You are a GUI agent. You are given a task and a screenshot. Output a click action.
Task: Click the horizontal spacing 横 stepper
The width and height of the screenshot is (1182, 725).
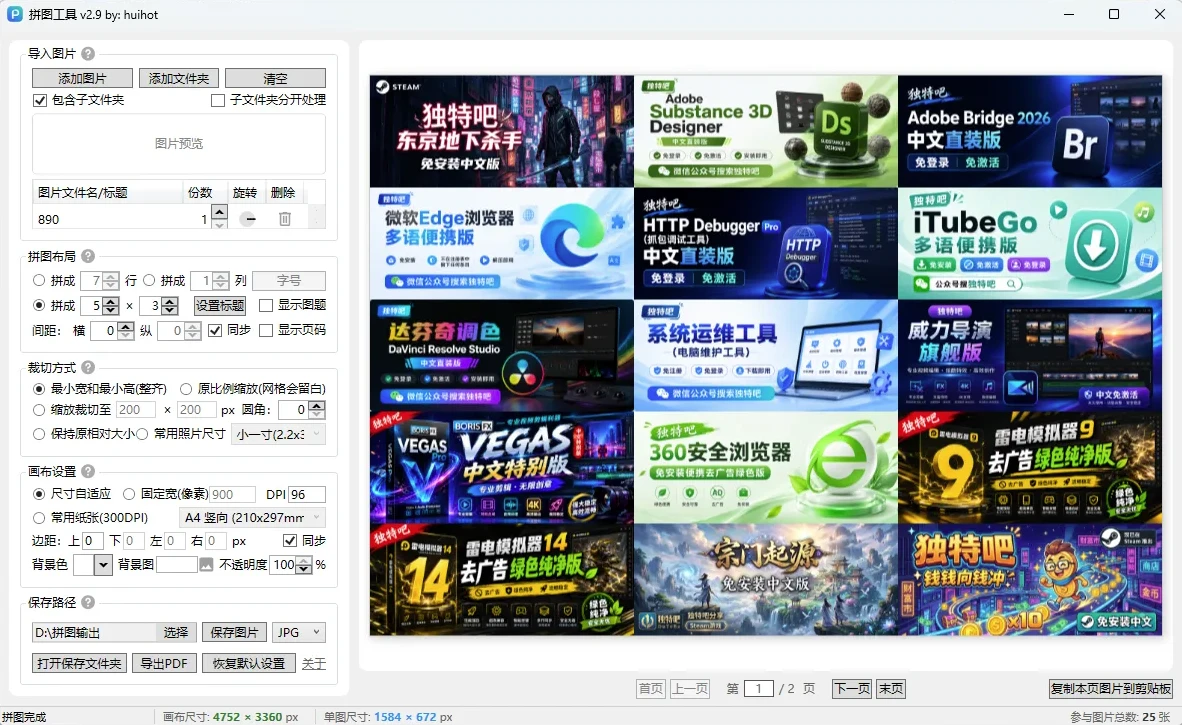pos(126,330)
